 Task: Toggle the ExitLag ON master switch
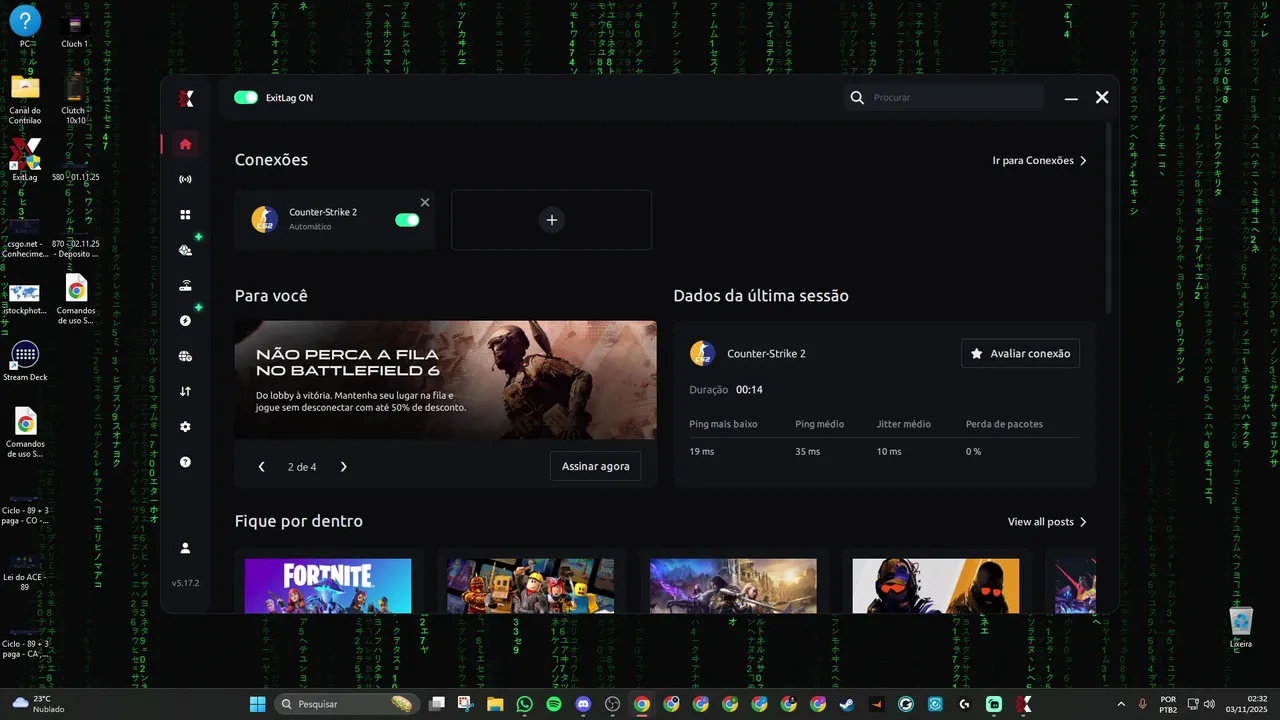coord(246,98)
